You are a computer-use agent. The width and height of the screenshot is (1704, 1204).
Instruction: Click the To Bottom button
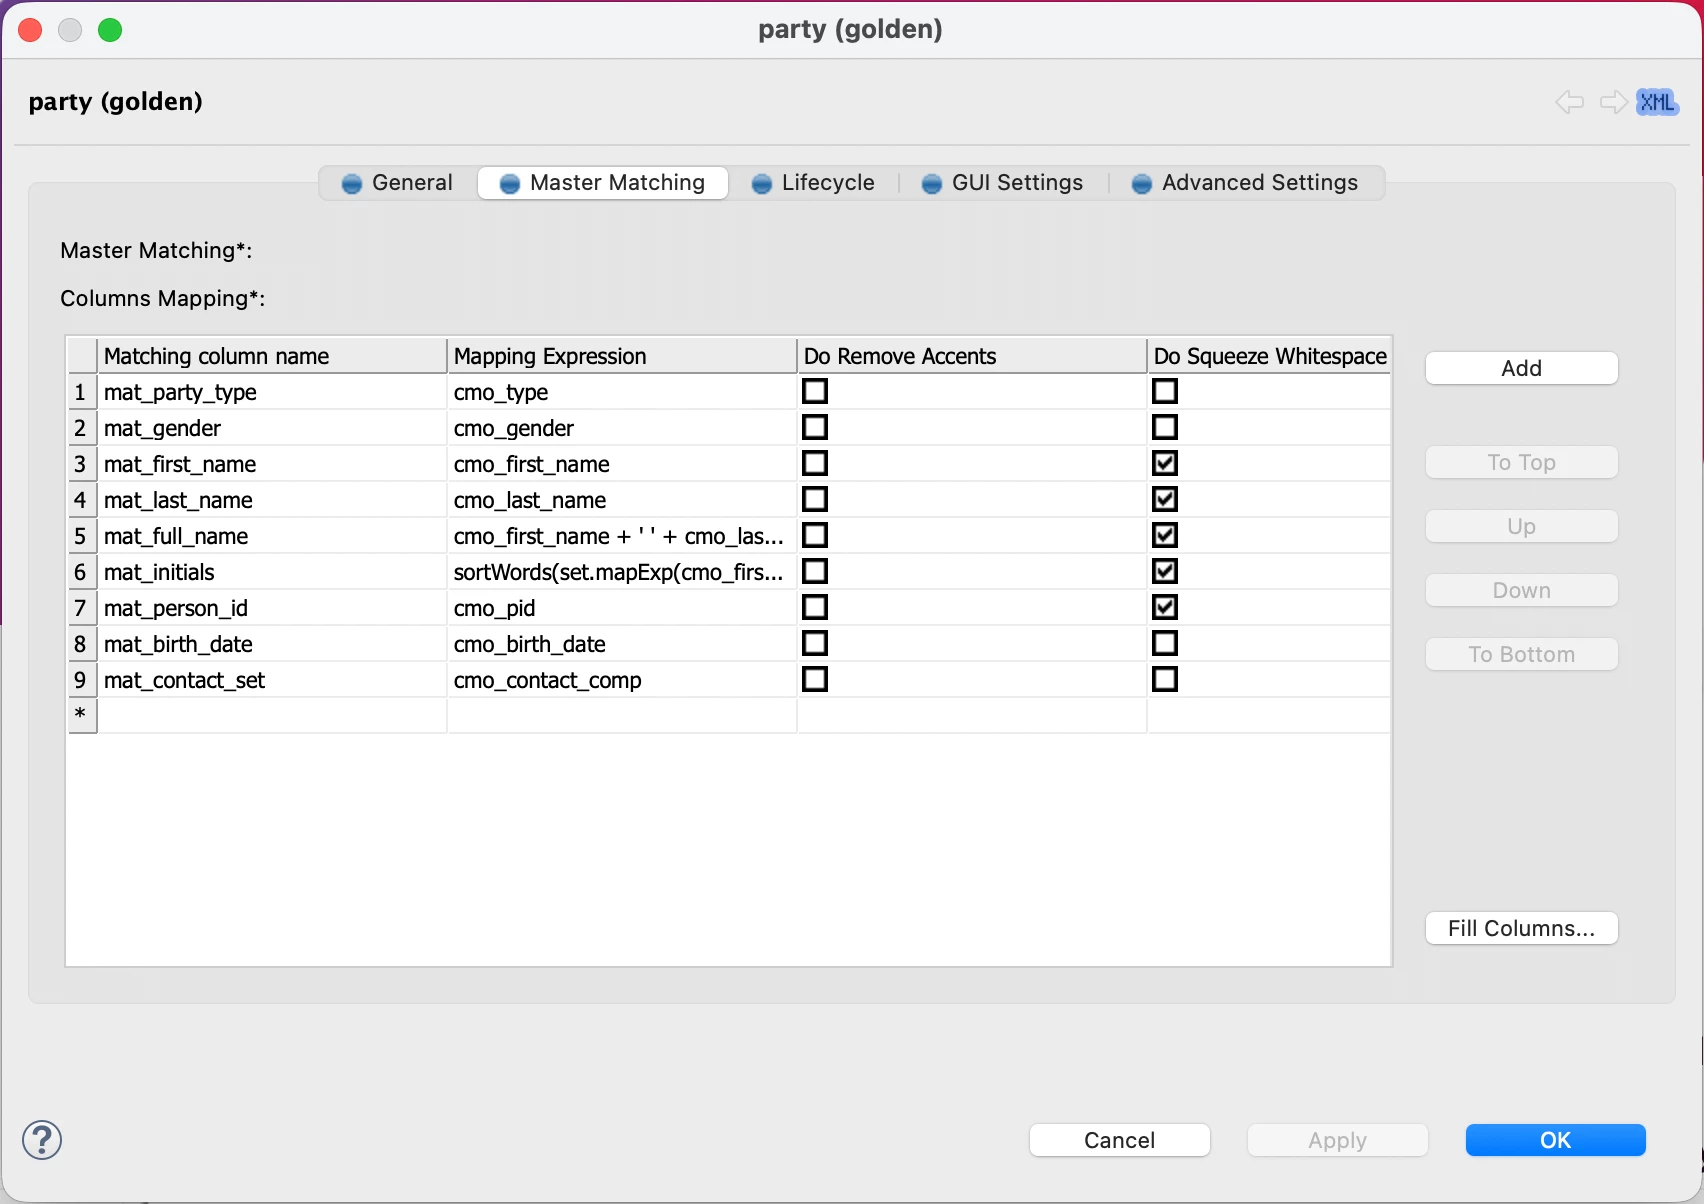1521,654
